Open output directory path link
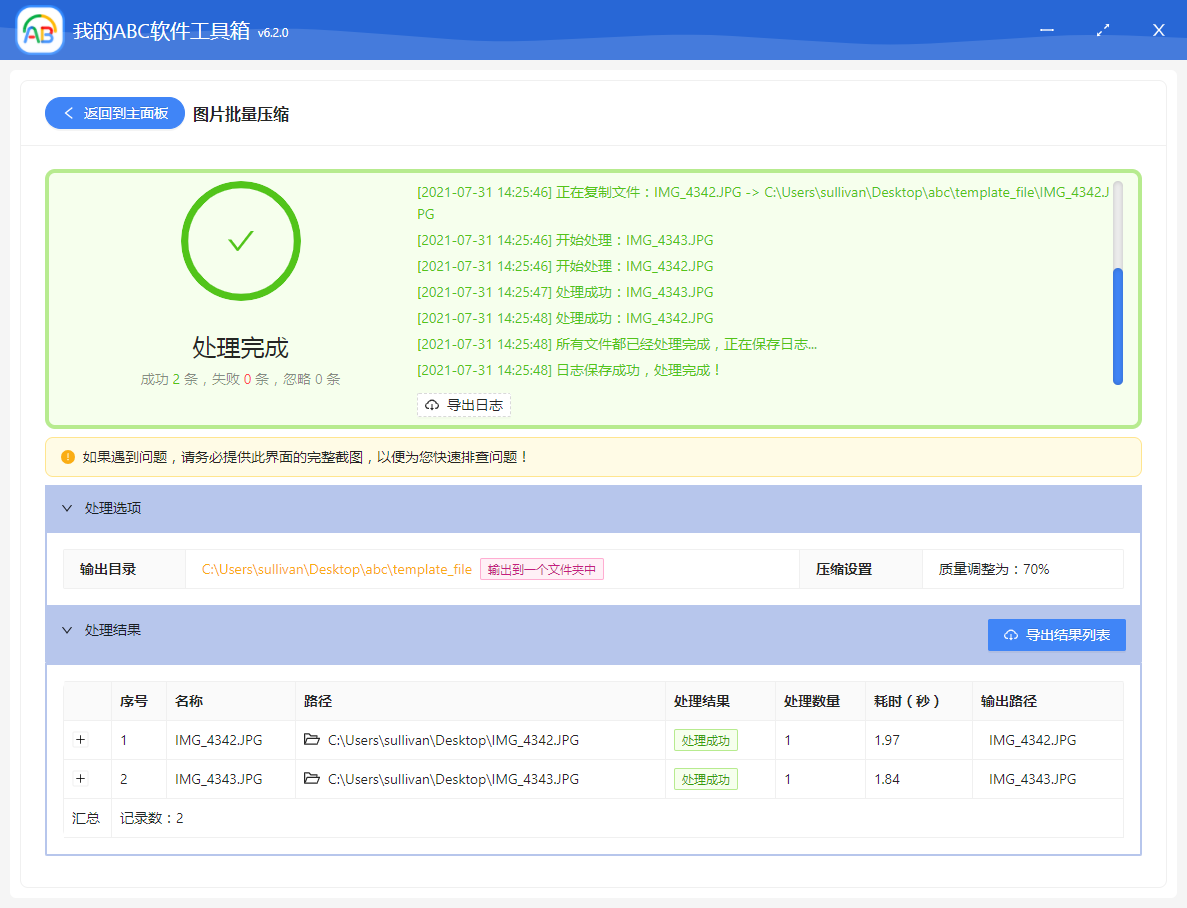 point(336,569)
